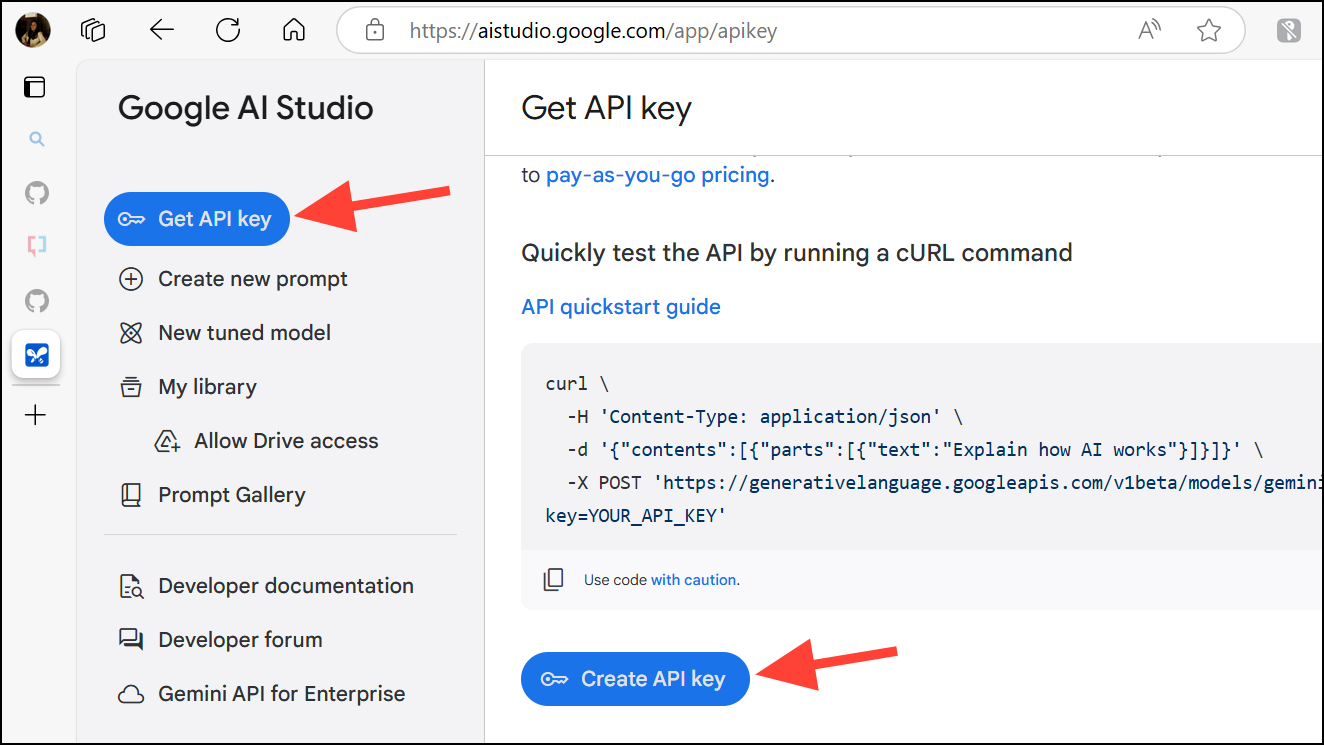Select Get API key in sidebar

tap(197, 219)
